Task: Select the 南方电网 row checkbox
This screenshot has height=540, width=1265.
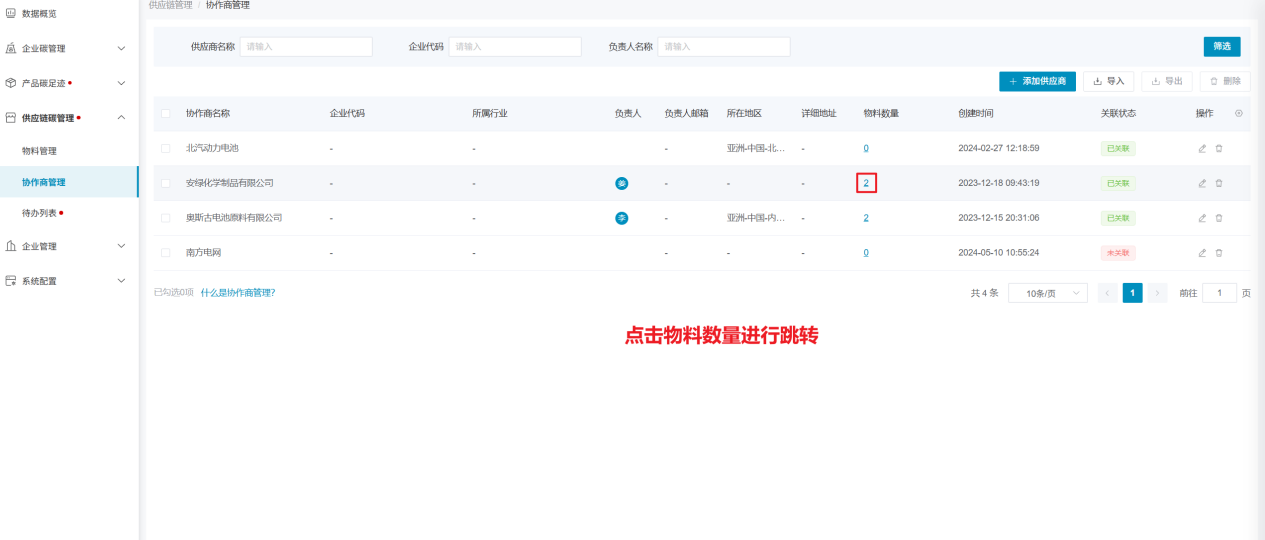Action: 166,253
